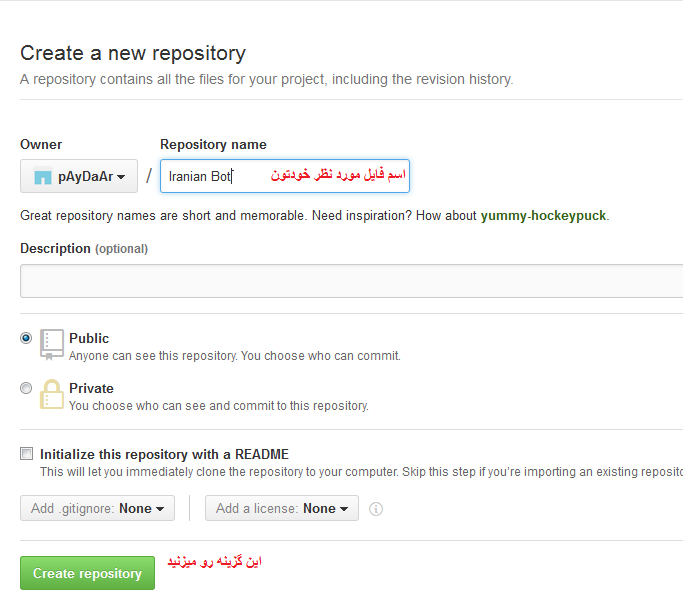The width and height of the screenshot is (683, 597).
Task: Select the Public radio button
Action: point(26,338)
